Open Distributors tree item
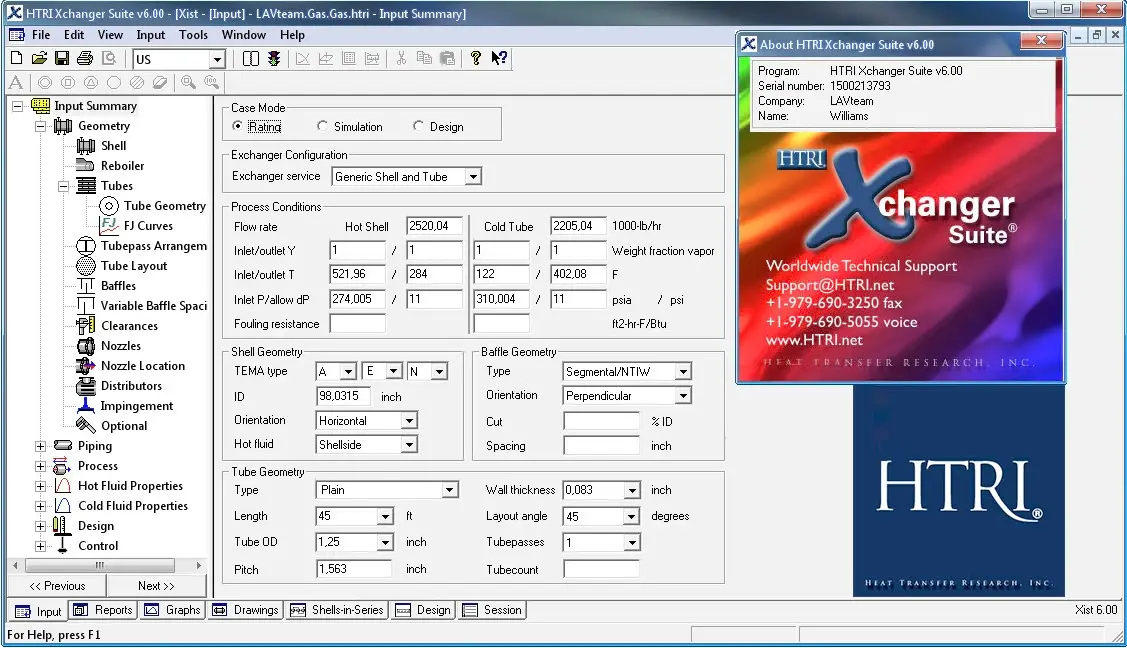 click(131, 387)
